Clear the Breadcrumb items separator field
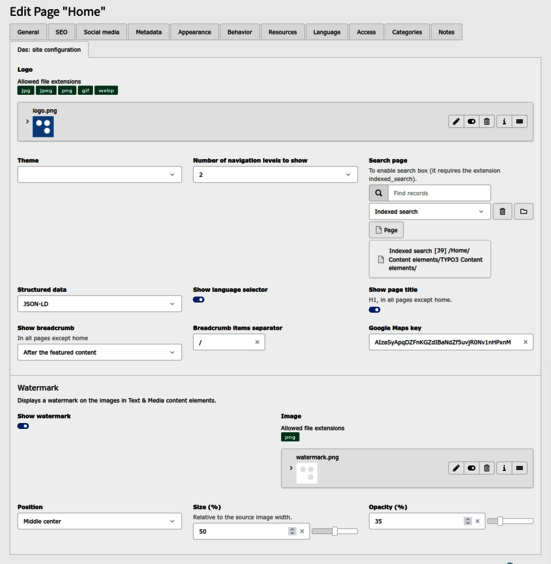Screen dimensions: 551x564 [x=257, y=342]
